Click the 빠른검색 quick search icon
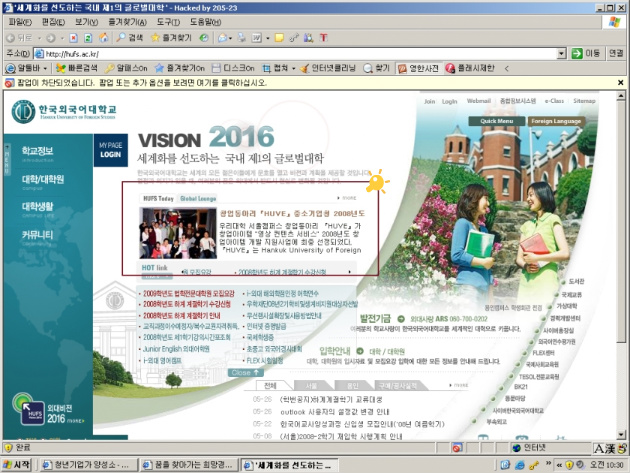Viewport: 630px width, 473px height. (61, 68)
